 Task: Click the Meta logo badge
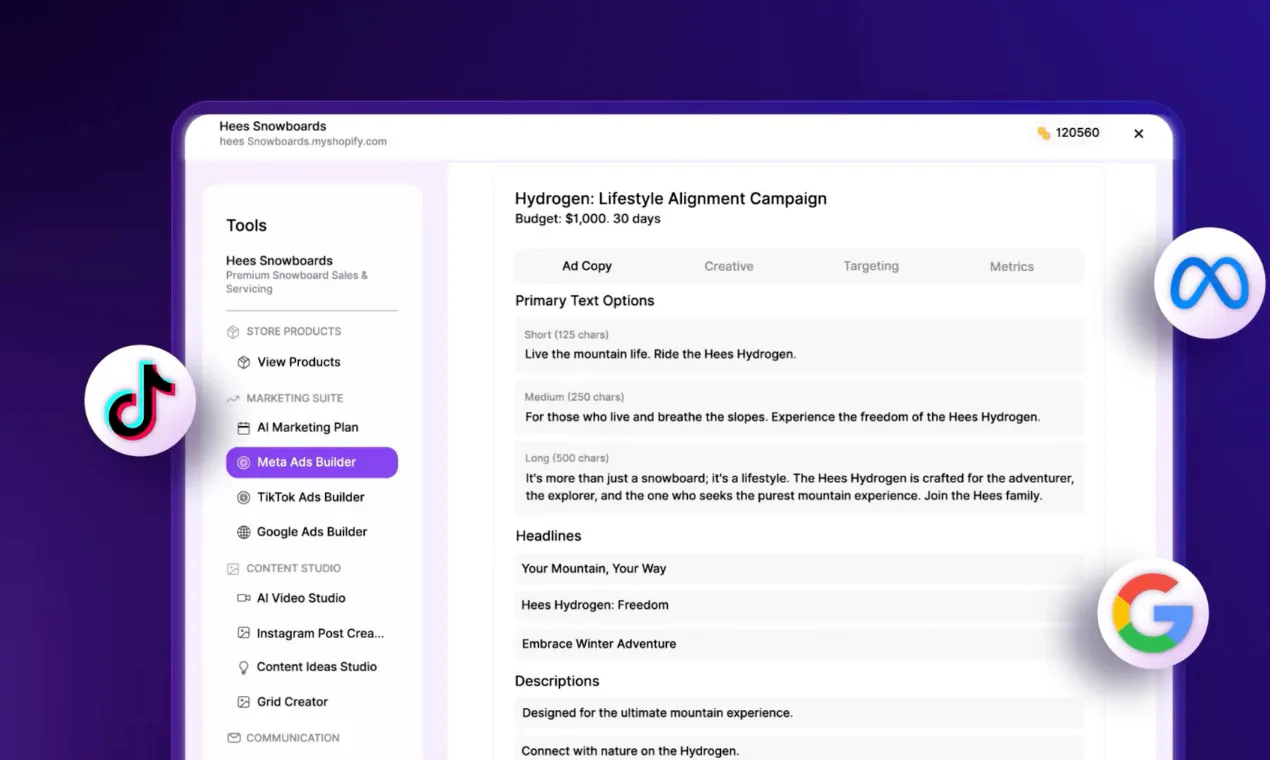(1209, 283)
